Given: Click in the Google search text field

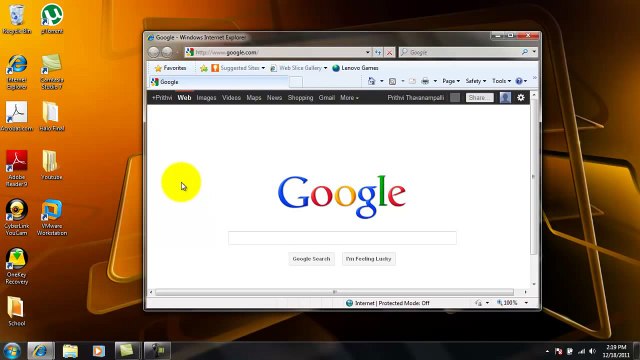Looking at the screenshot, I should [x=342, y=238].
